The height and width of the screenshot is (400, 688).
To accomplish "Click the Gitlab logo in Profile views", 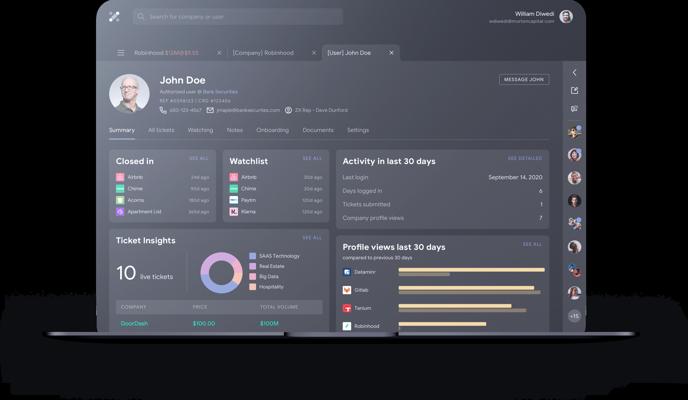I will pyautogui.click(x=347, y=290).
